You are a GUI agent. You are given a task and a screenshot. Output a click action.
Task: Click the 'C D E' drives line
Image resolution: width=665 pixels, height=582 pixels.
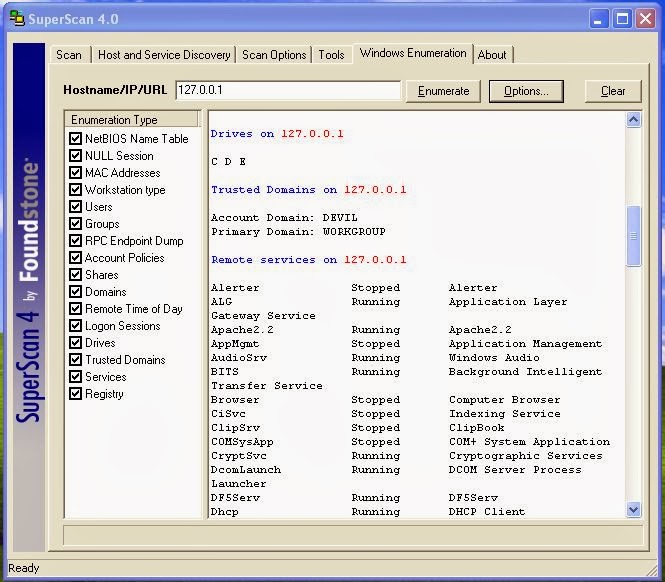tap(228, 162)
